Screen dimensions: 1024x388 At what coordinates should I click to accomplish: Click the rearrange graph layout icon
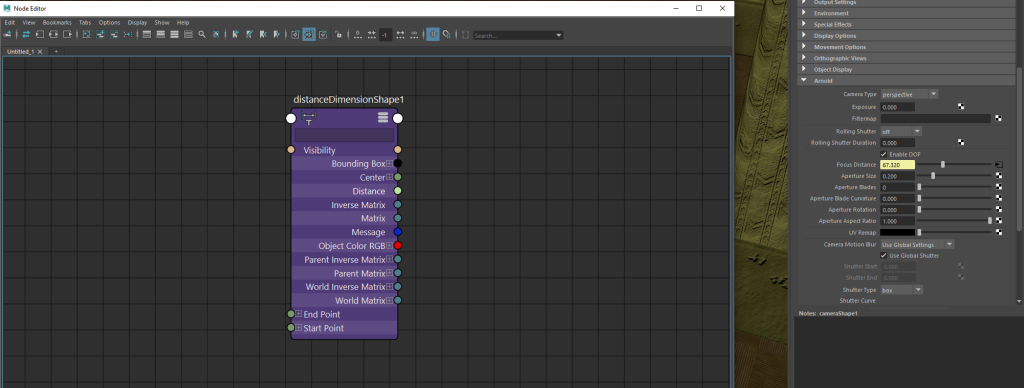(x=127, y=35)
